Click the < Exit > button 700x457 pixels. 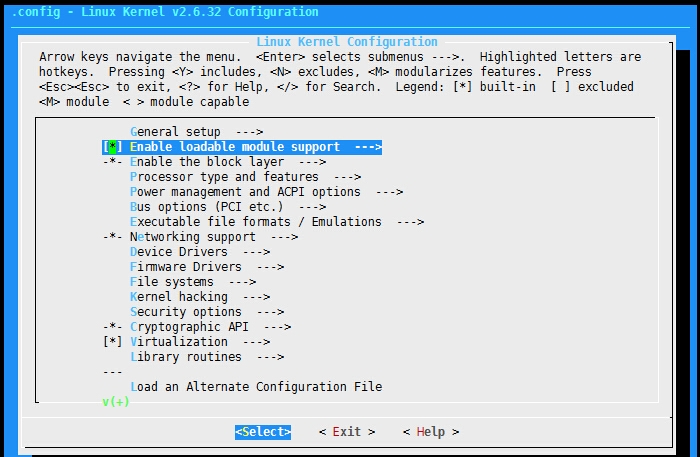(347, 432)
